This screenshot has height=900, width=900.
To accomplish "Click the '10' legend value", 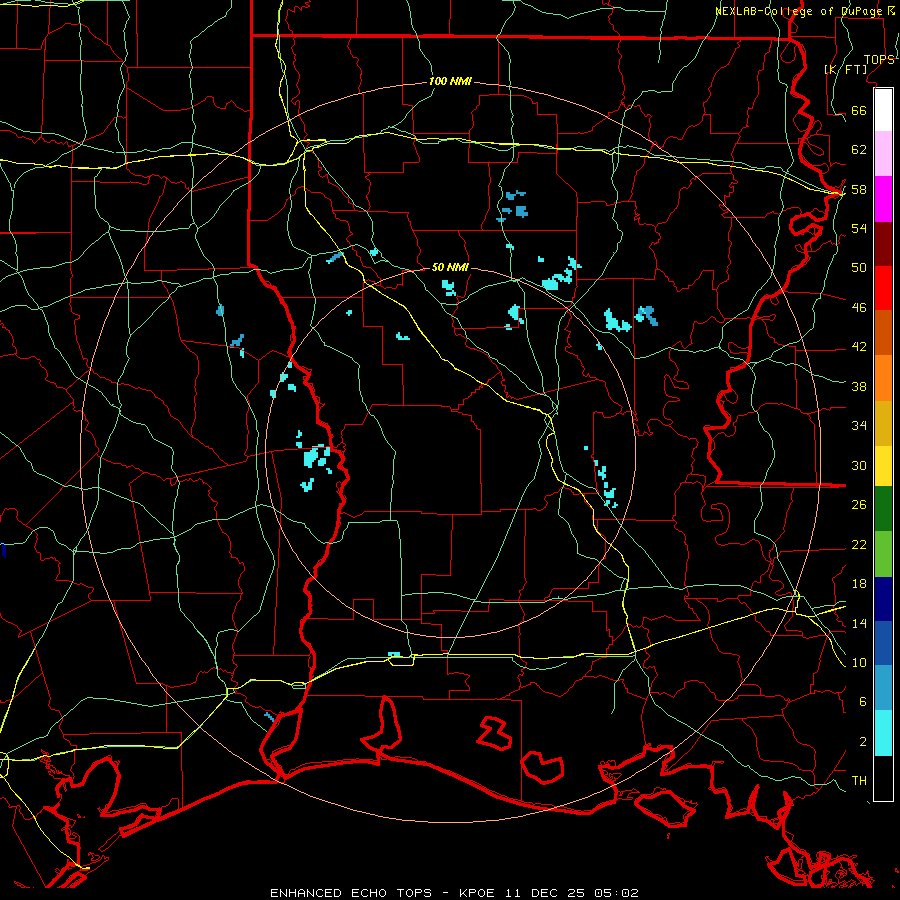I will coord(859,662).
